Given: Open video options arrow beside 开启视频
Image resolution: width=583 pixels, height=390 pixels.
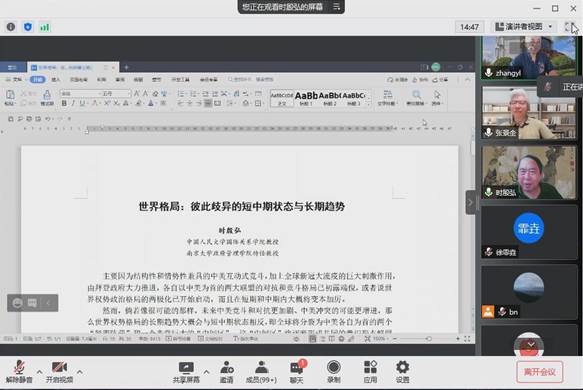Looking at the screenshot, I should (x=80, y=371).
